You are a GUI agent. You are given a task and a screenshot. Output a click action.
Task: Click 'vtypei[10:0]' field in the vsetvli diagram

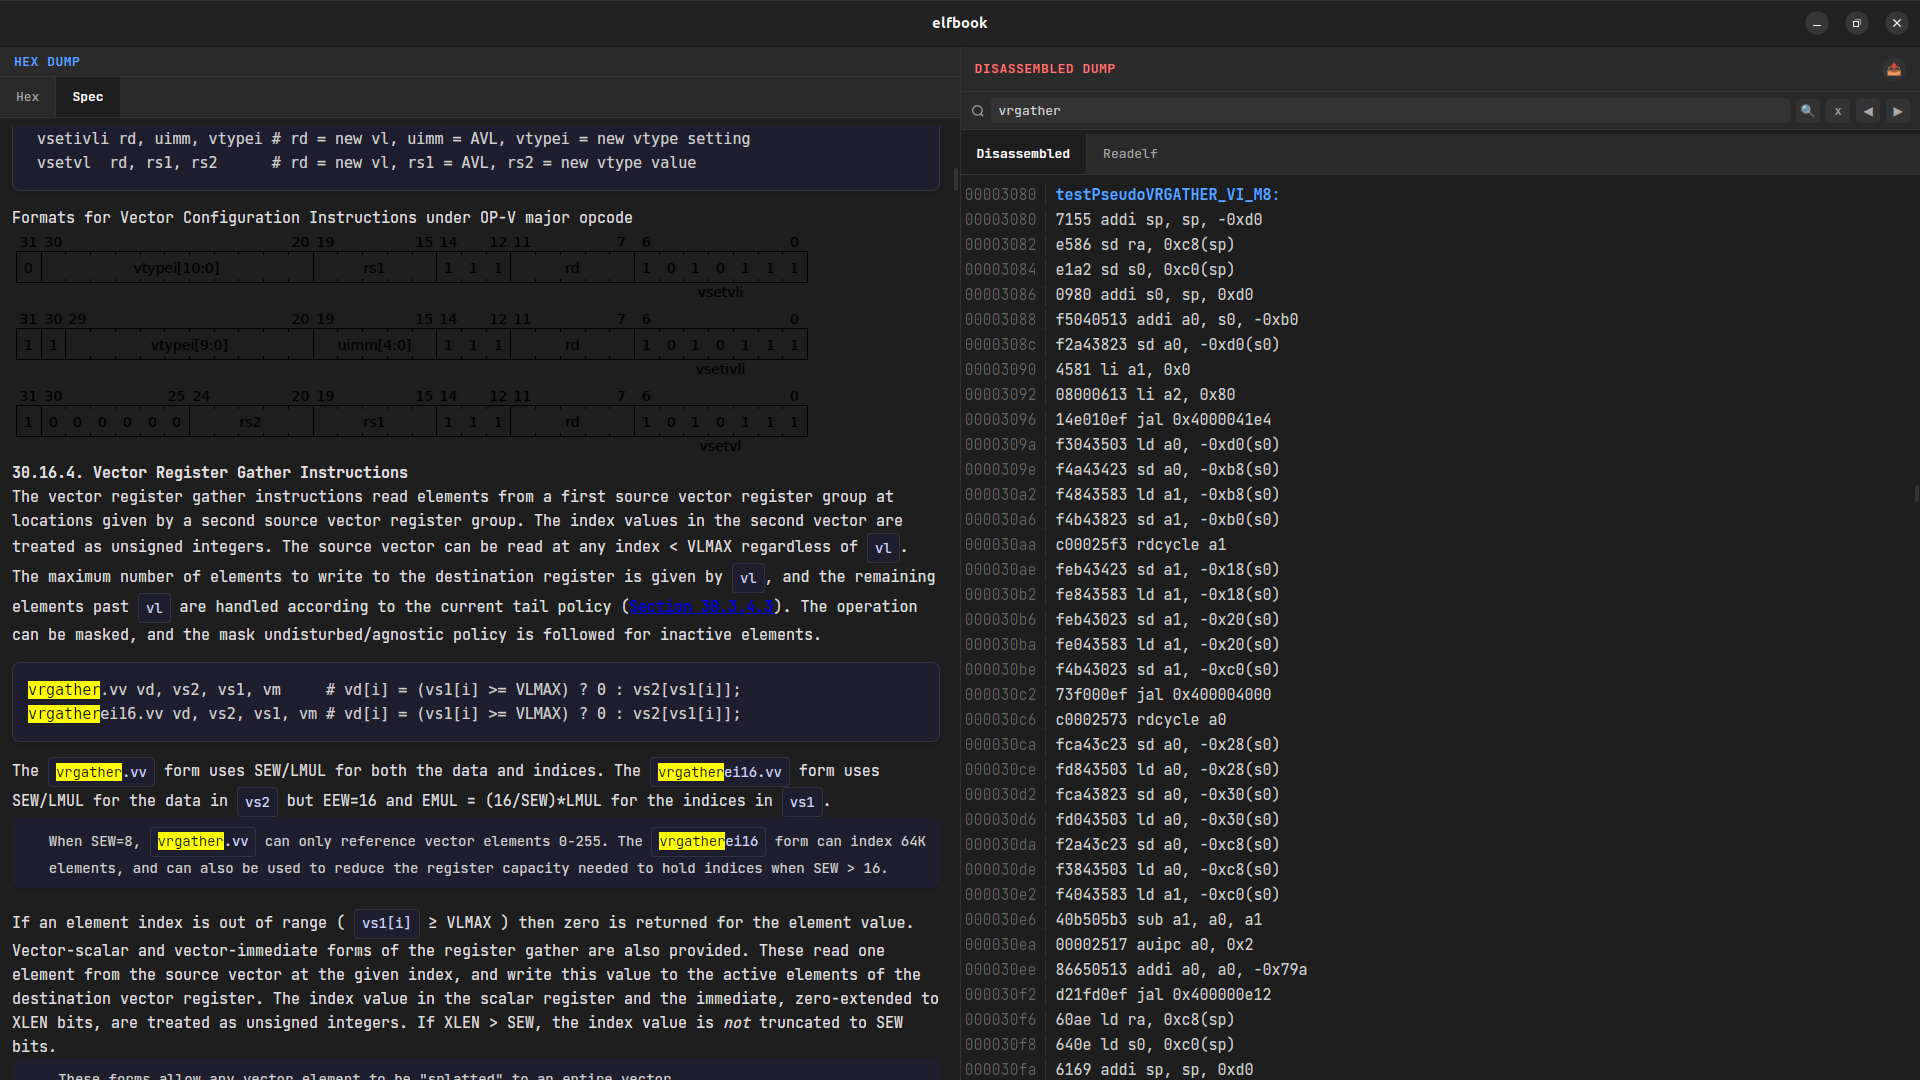pos(177,268)
